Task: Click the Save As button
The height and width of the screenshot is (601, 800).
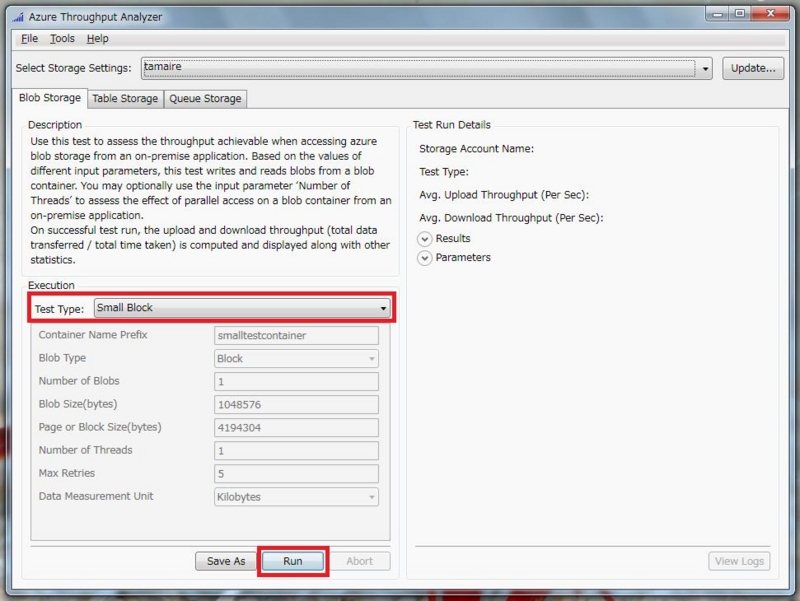Action: 226,561
